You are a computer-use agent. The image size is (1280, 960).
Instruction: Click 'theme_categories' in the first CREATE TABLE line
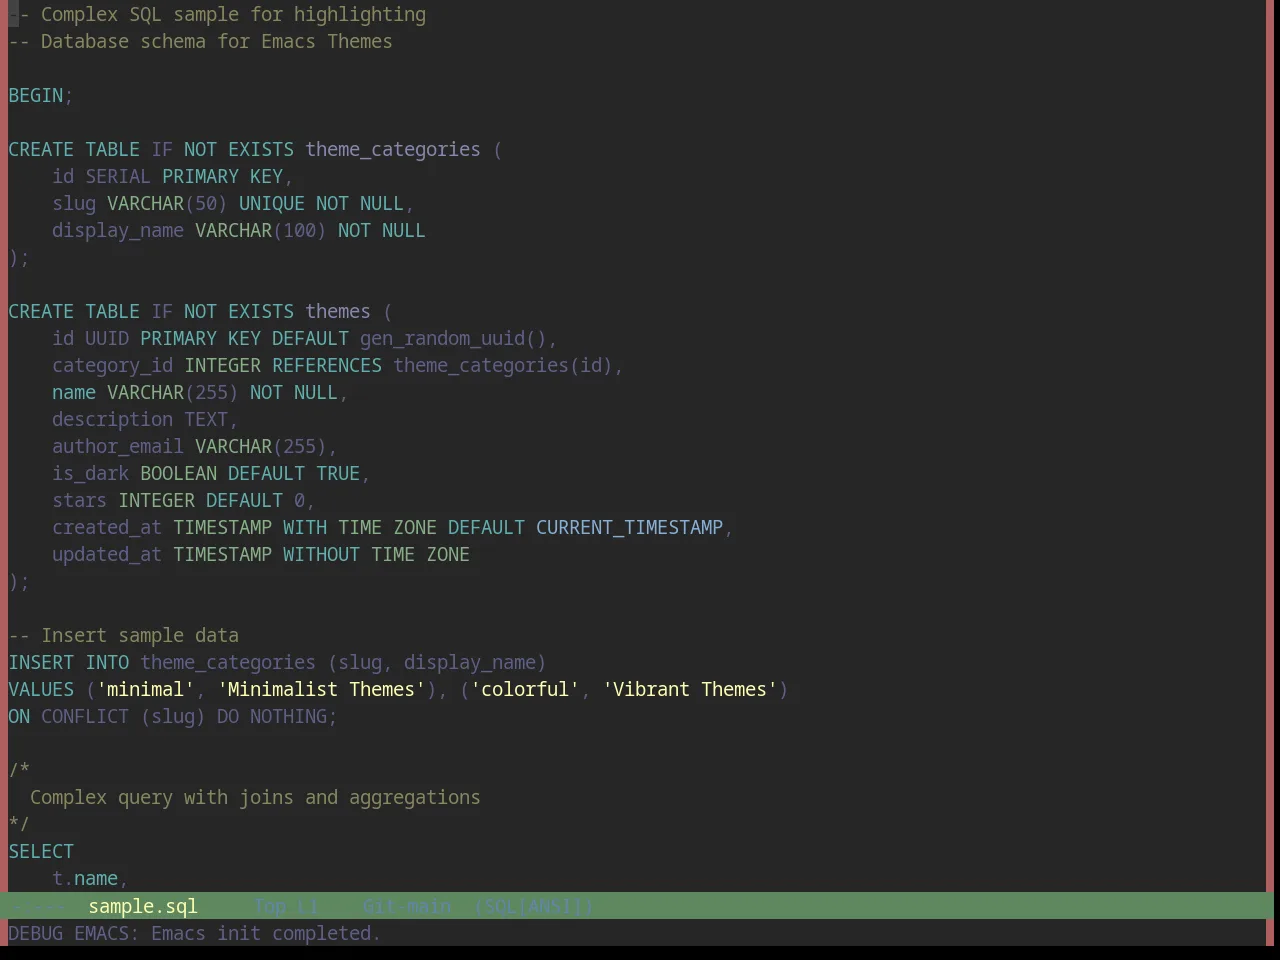point(393,150)
